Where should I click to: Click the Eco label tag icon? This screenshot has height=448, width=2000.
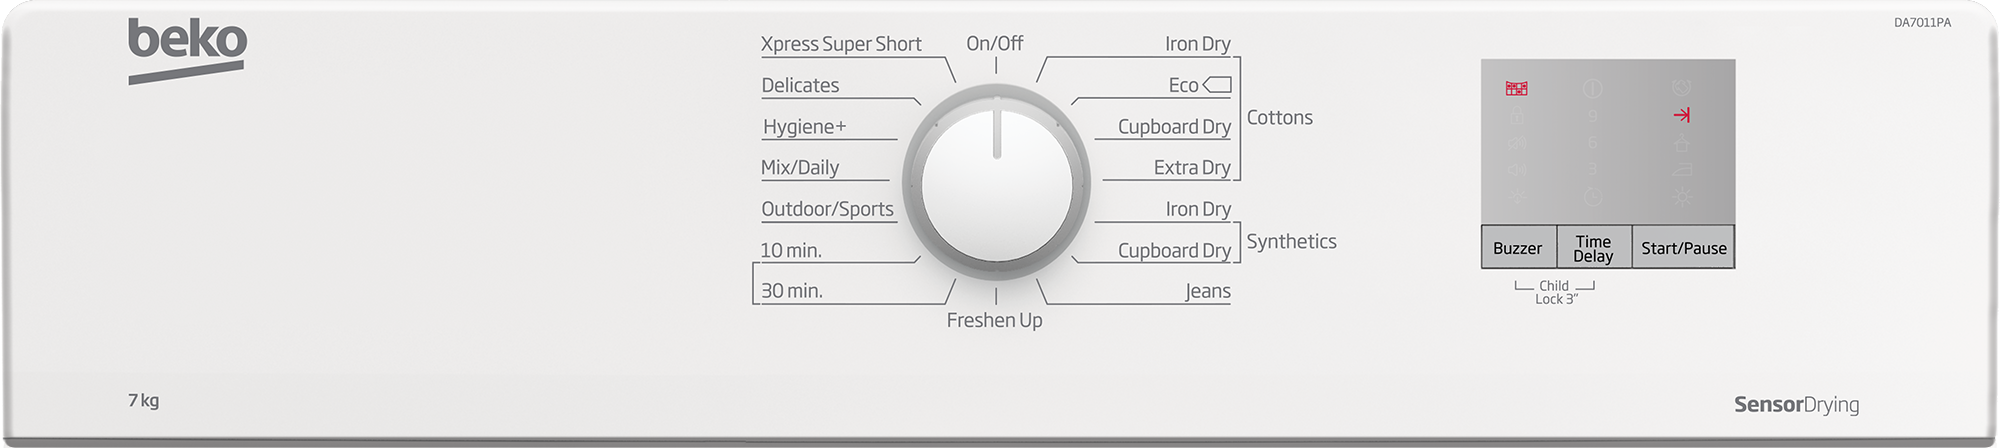(x=1217, y=85)
